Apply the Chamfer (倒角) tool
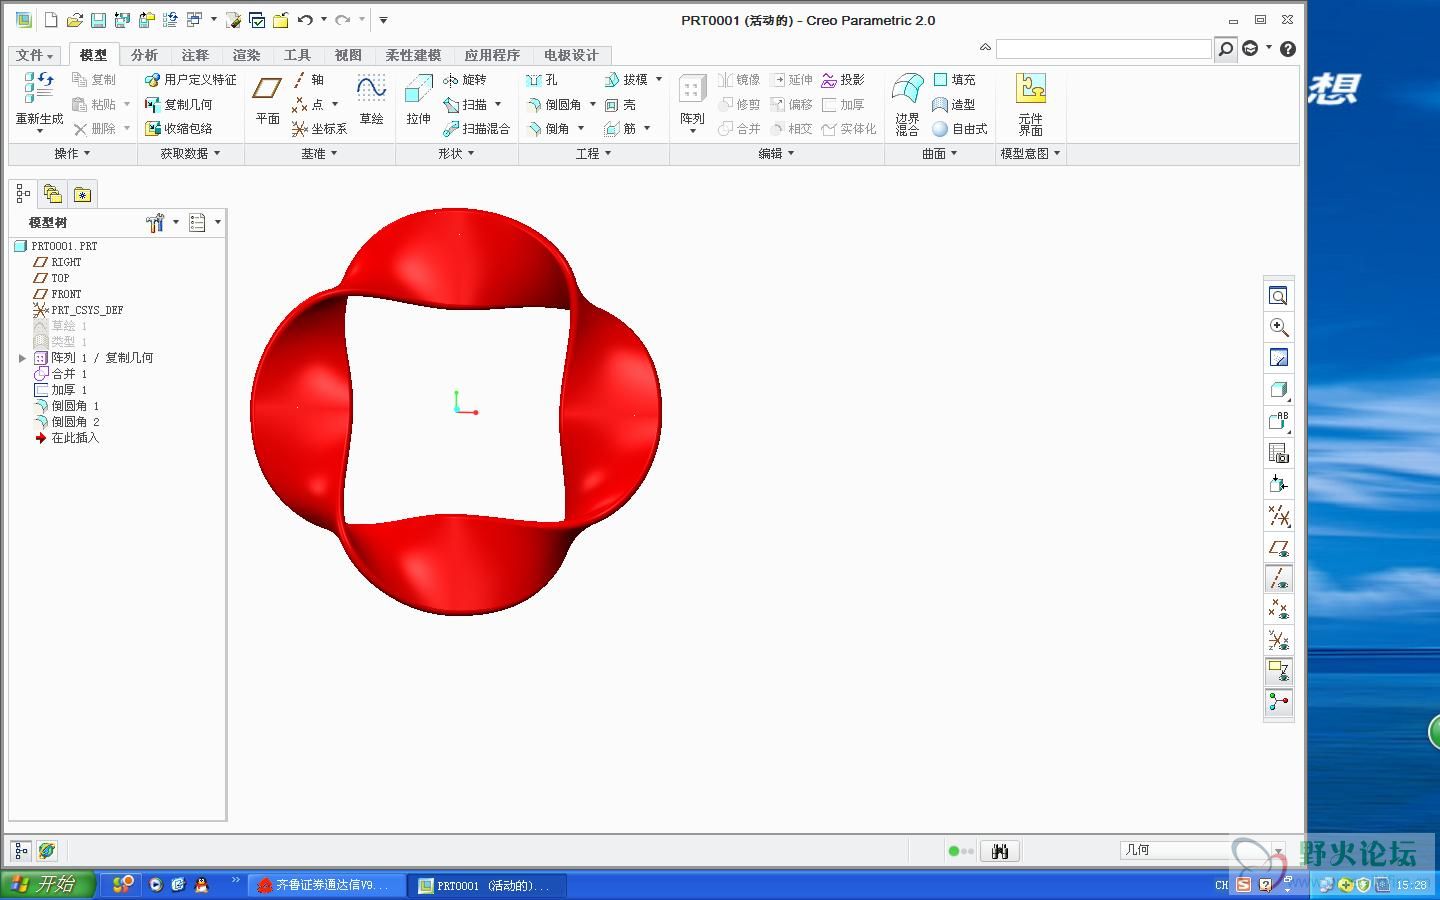Image resolution: width=1440 pixels, height=900 pixels. tap(548, 129)
